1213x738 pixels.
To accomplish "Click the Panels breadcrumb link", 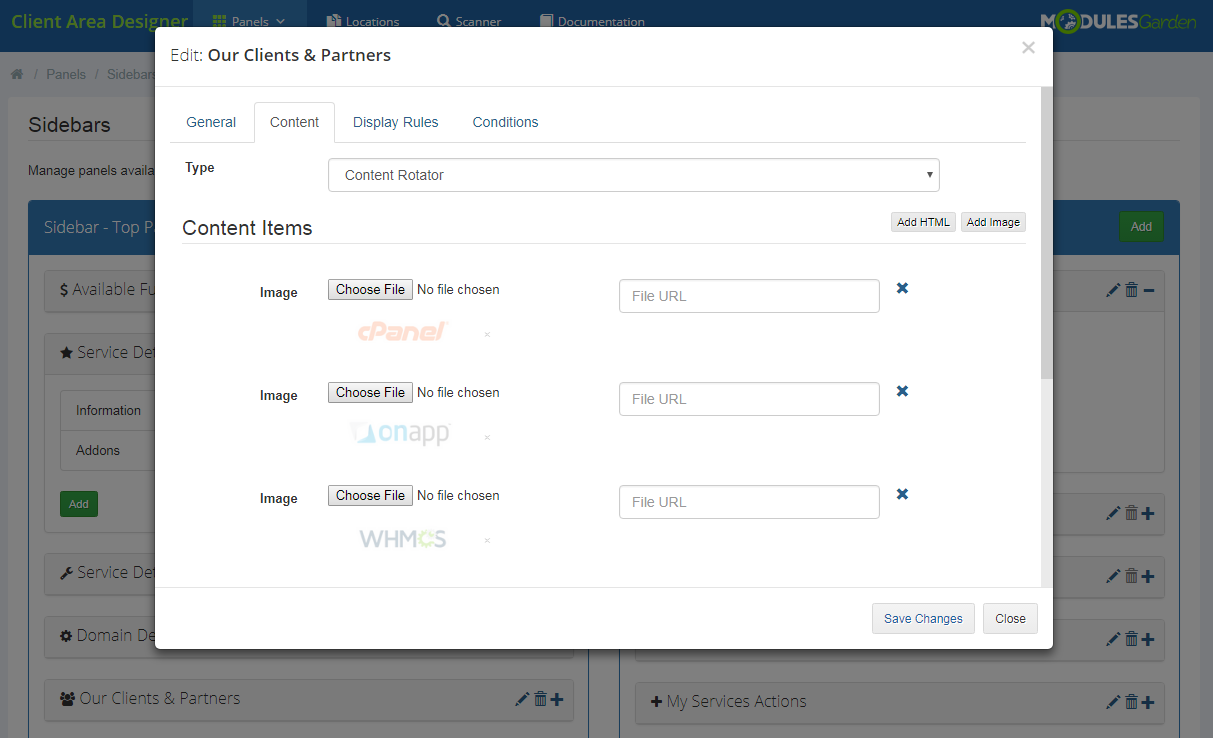I will click(x=66, y=74).
